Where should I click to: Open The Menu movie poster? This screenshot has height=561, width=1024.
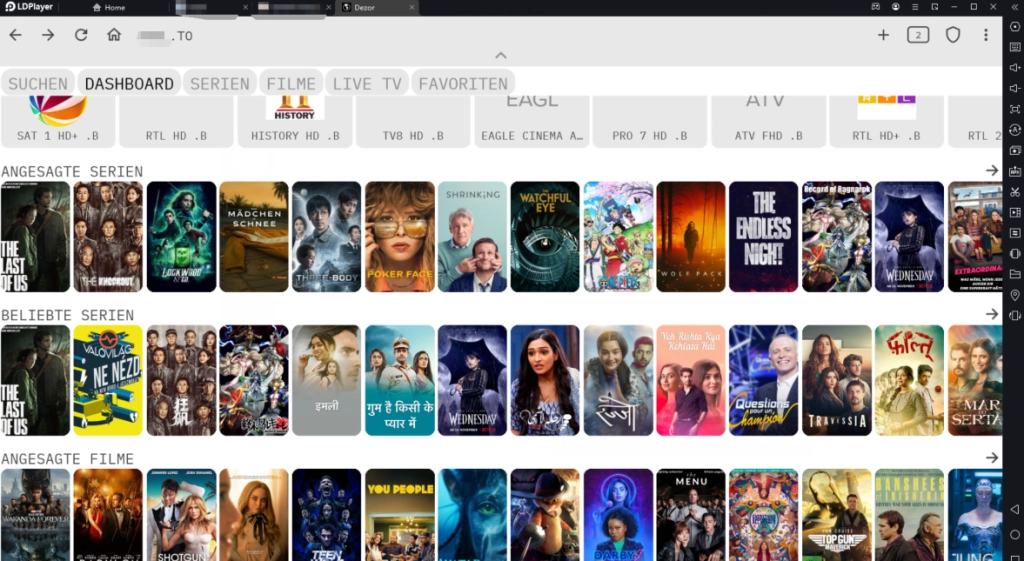[x=691, y=515]
